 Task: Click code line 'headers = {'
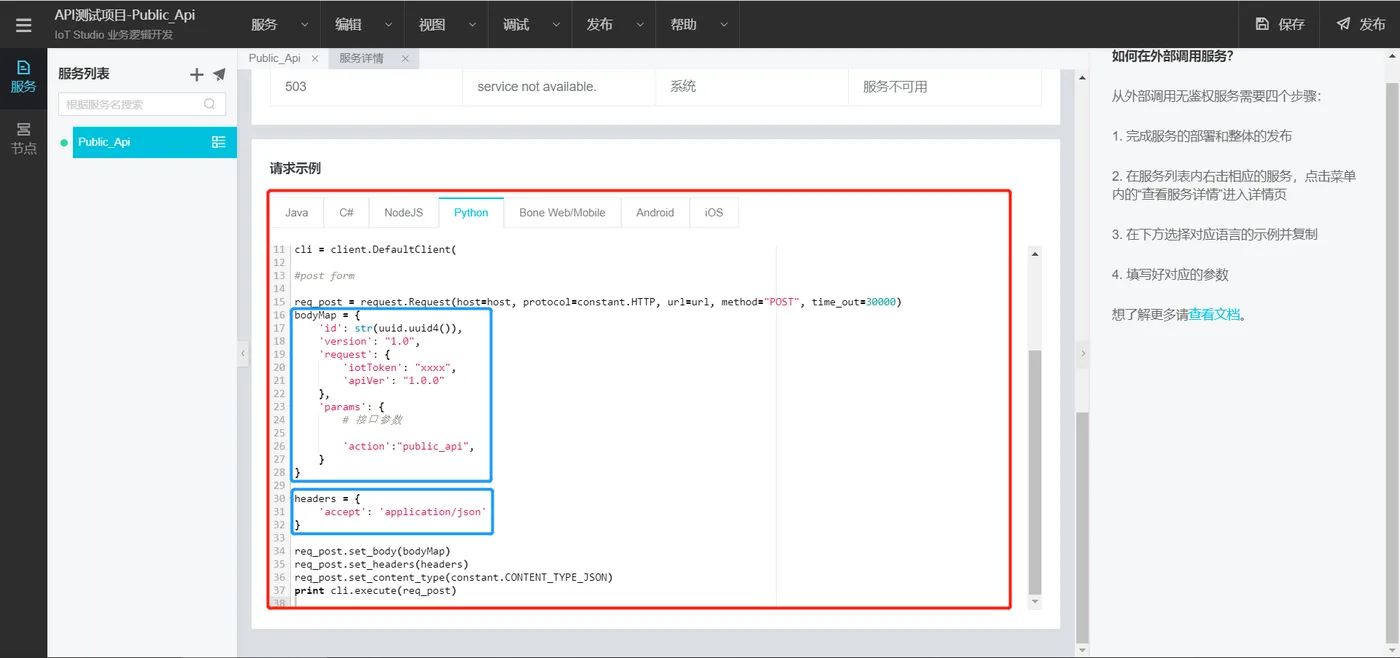(327, 498)
